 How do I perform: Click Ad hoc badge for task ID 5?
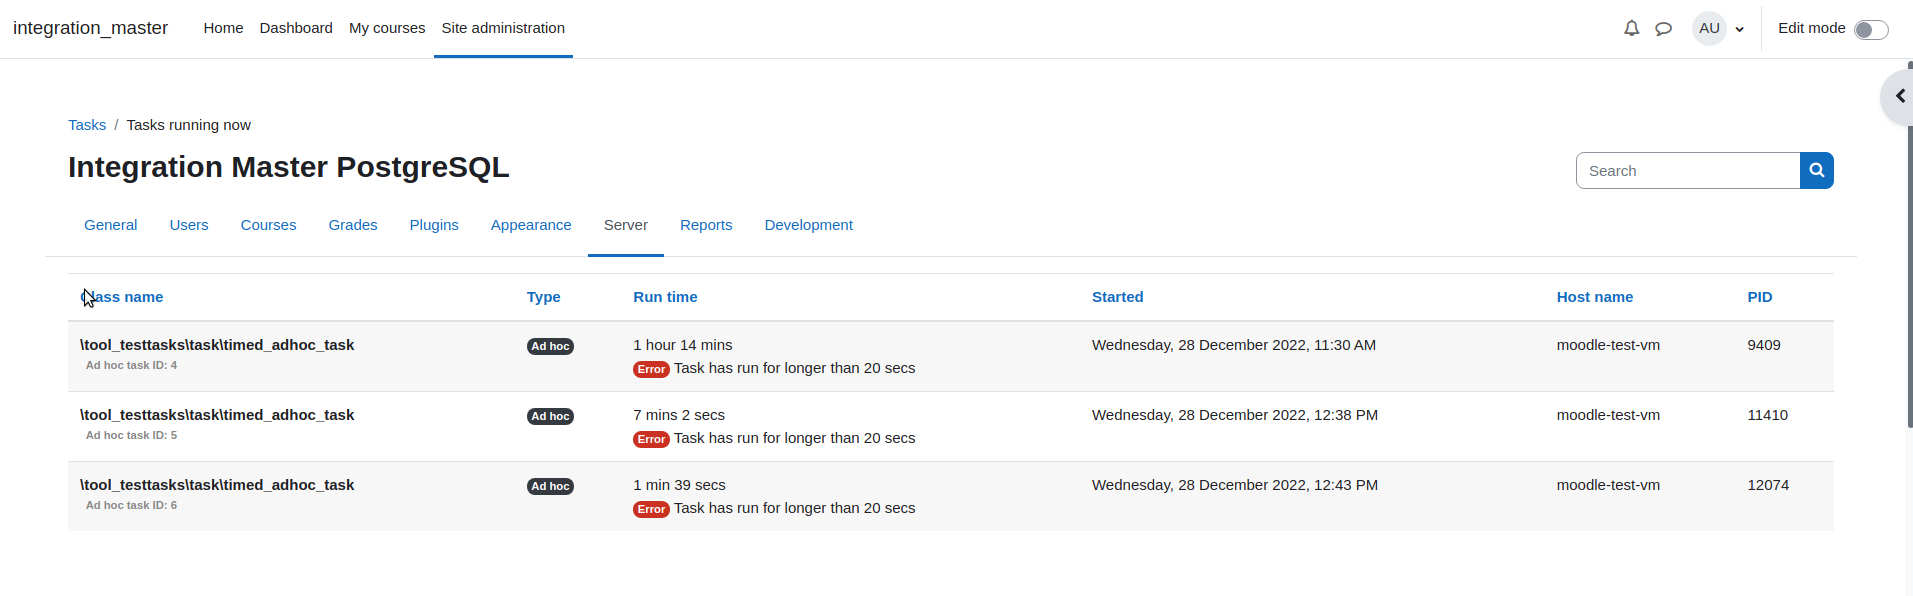[550, 416]
